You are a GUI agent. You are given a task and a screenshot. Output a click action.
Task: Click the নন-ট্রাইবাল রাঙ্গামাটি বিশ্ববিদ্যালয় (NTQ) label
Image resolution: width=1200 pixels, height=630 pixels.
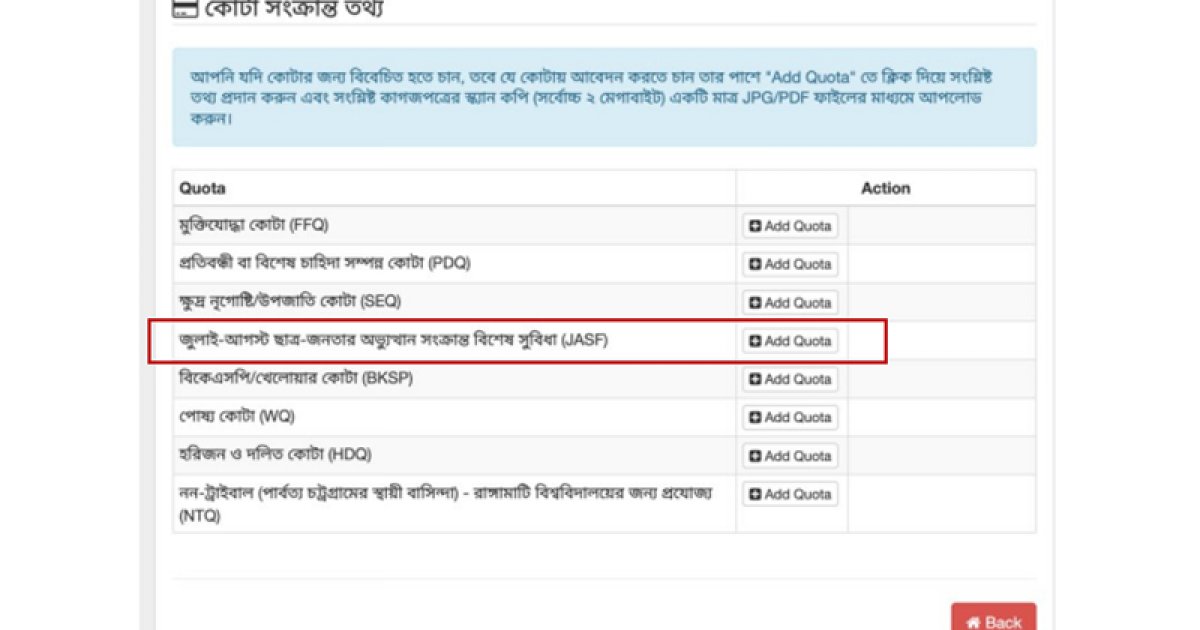tap(446, 505)
